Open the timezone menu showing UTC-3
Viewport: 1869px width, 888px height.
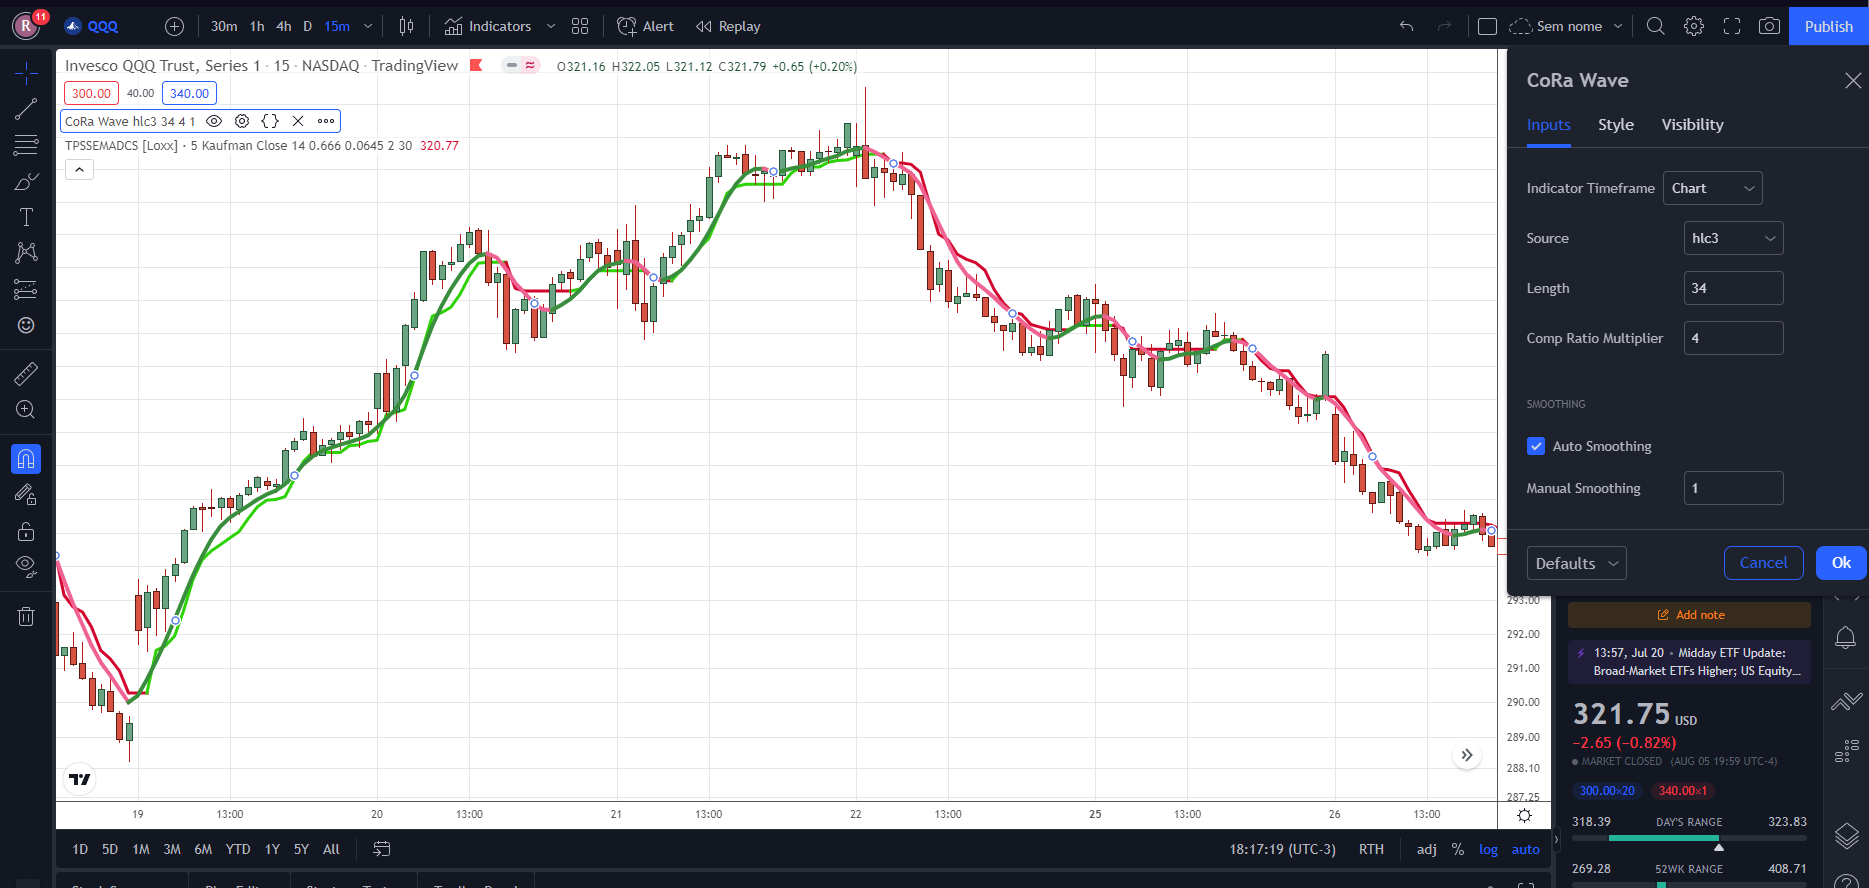(x=1283, y=849)
